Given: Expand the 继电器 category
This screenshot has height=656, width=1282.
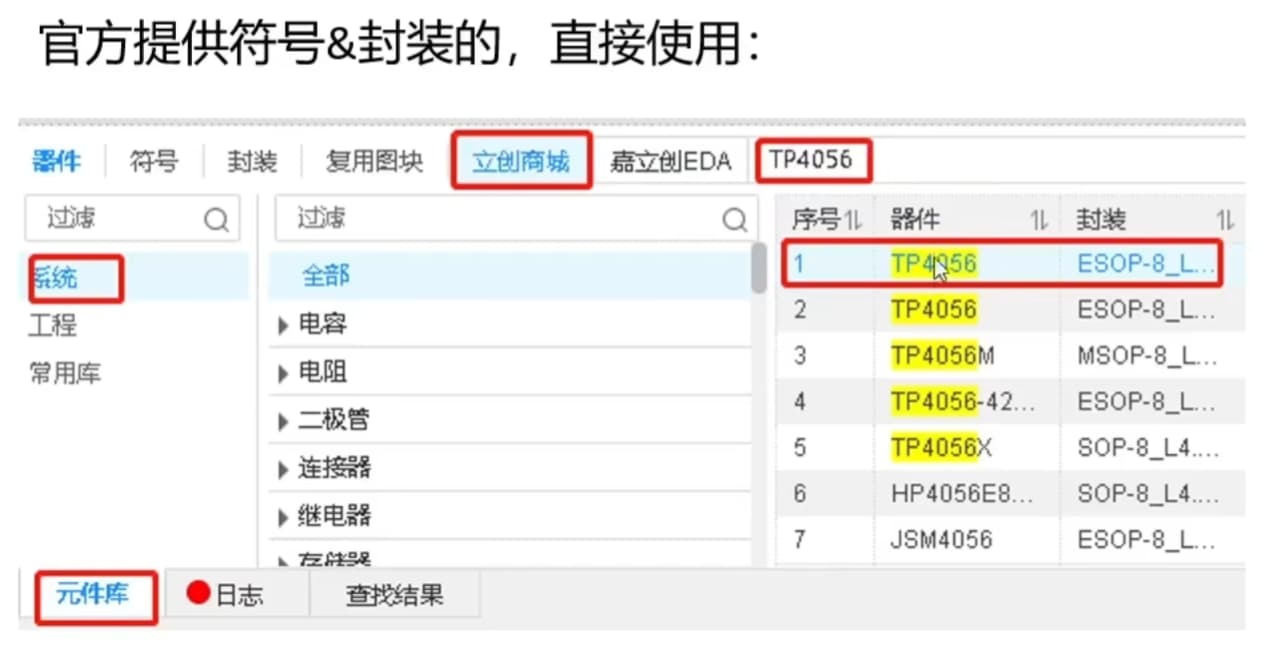Looking at the screenshot, I should pos(284,518).
